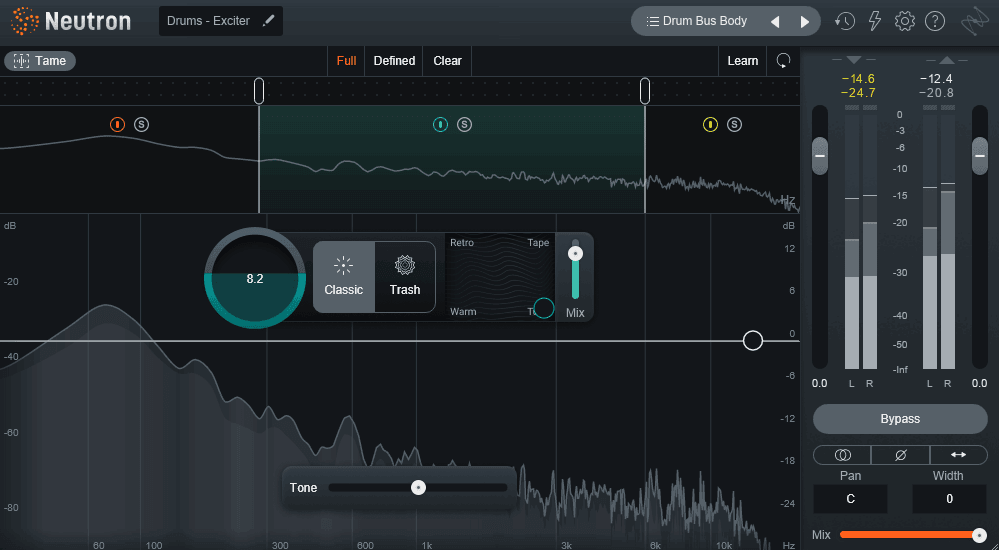The width and height of the screenshot is (999, 550).
Task: Click the Tone slider handle
Action: 418,488
